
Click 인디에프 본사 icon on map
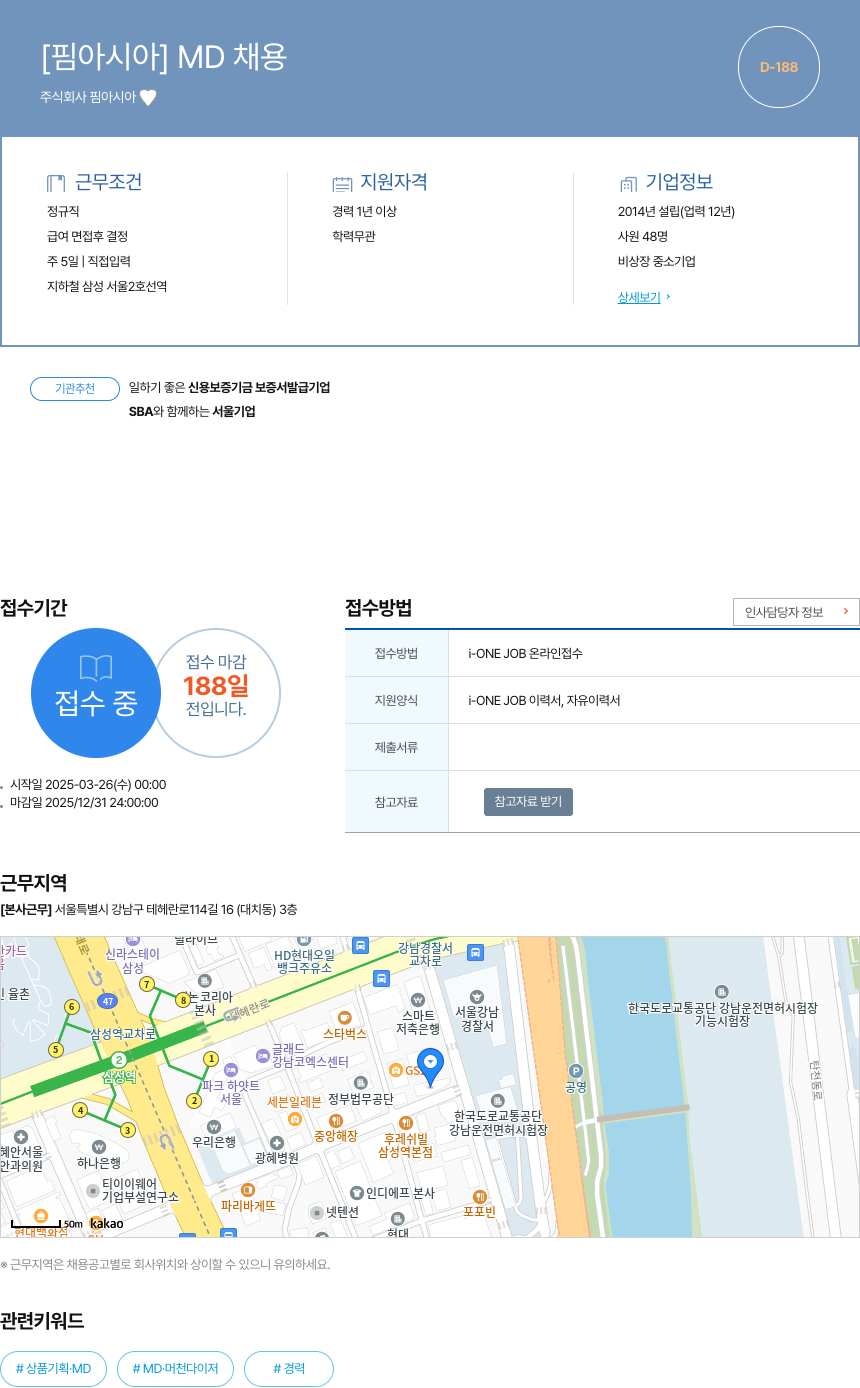356,1192
